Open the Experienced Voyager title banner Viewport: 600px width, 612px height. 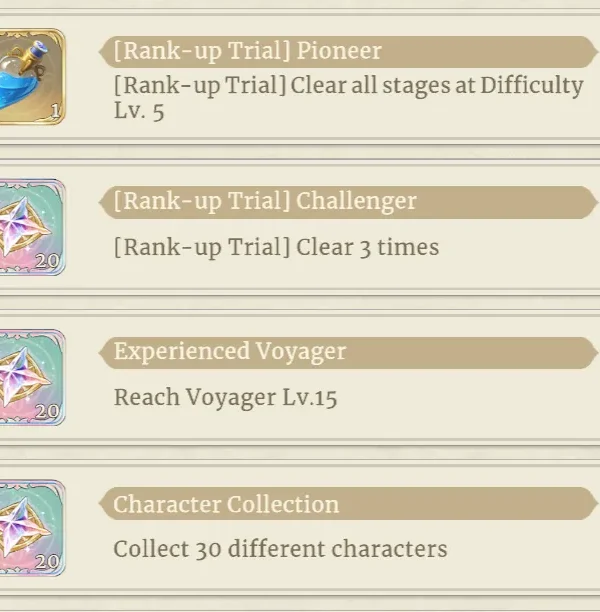348,352
